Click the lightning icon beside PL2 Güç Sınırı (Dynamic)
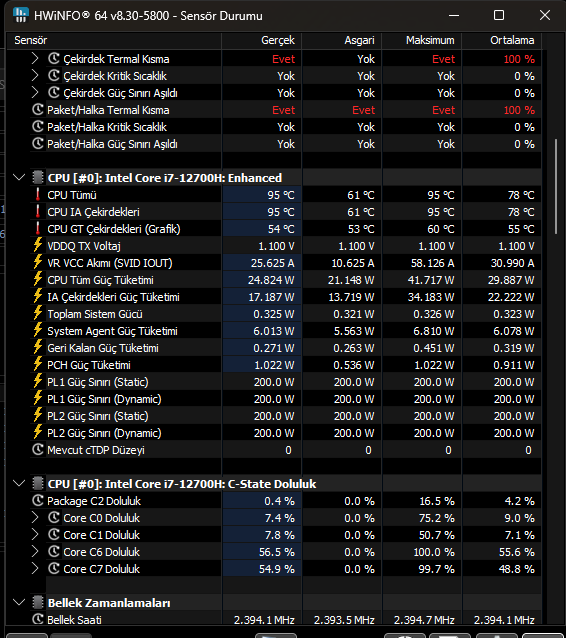566x638 pixels. tap(38, 433)
